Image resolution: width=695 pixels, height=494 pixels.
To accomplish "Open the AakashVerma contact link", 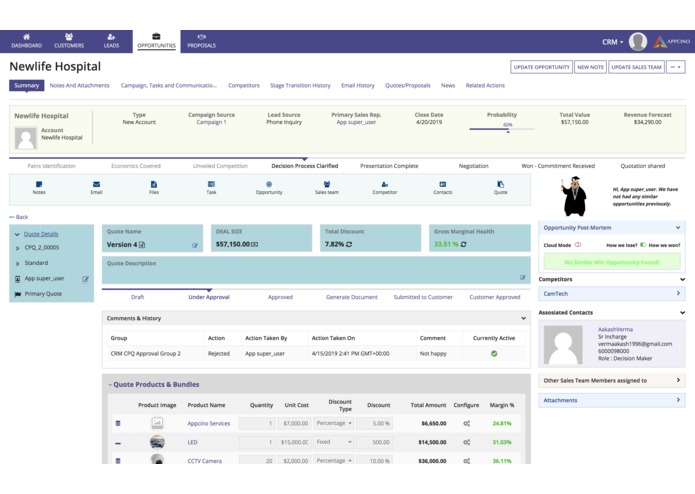I will coord(615,329).
